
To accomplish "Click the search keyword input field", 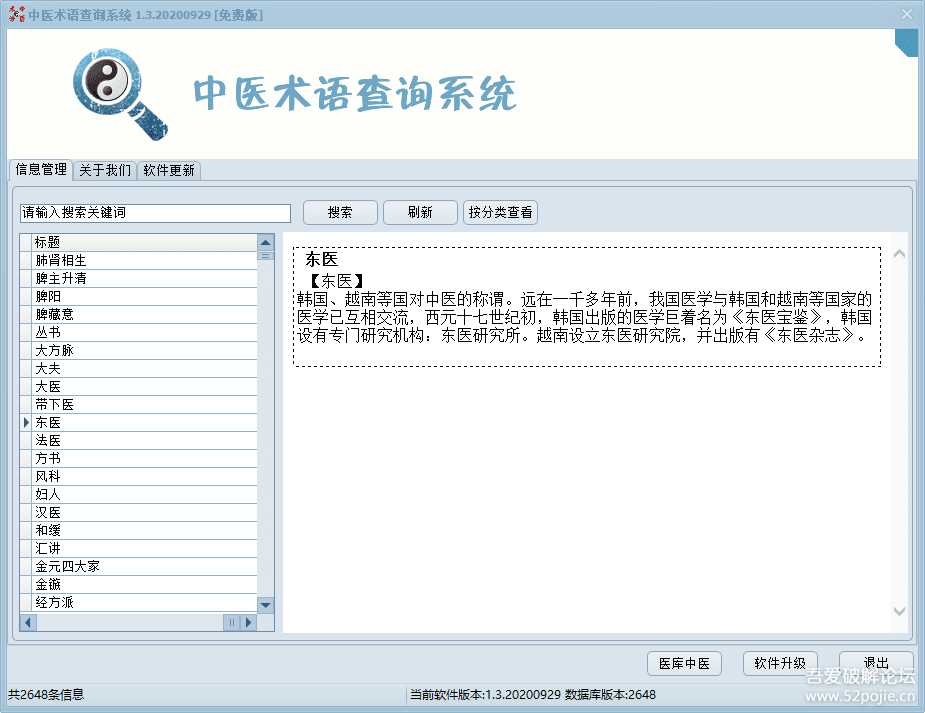I will pyautogui.click(x=154, y=212).
